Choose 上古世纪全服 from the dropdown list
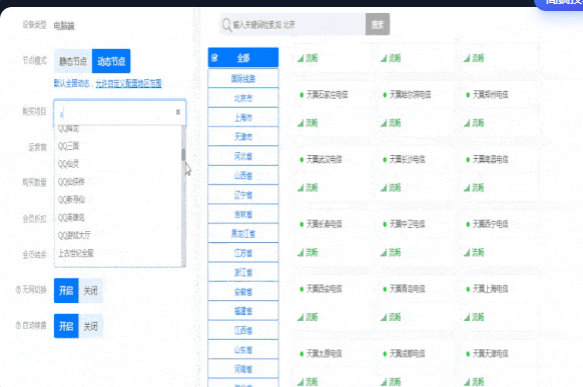This screenshot has height=387, width=583. pyautogui.click(x=118, y=253)
